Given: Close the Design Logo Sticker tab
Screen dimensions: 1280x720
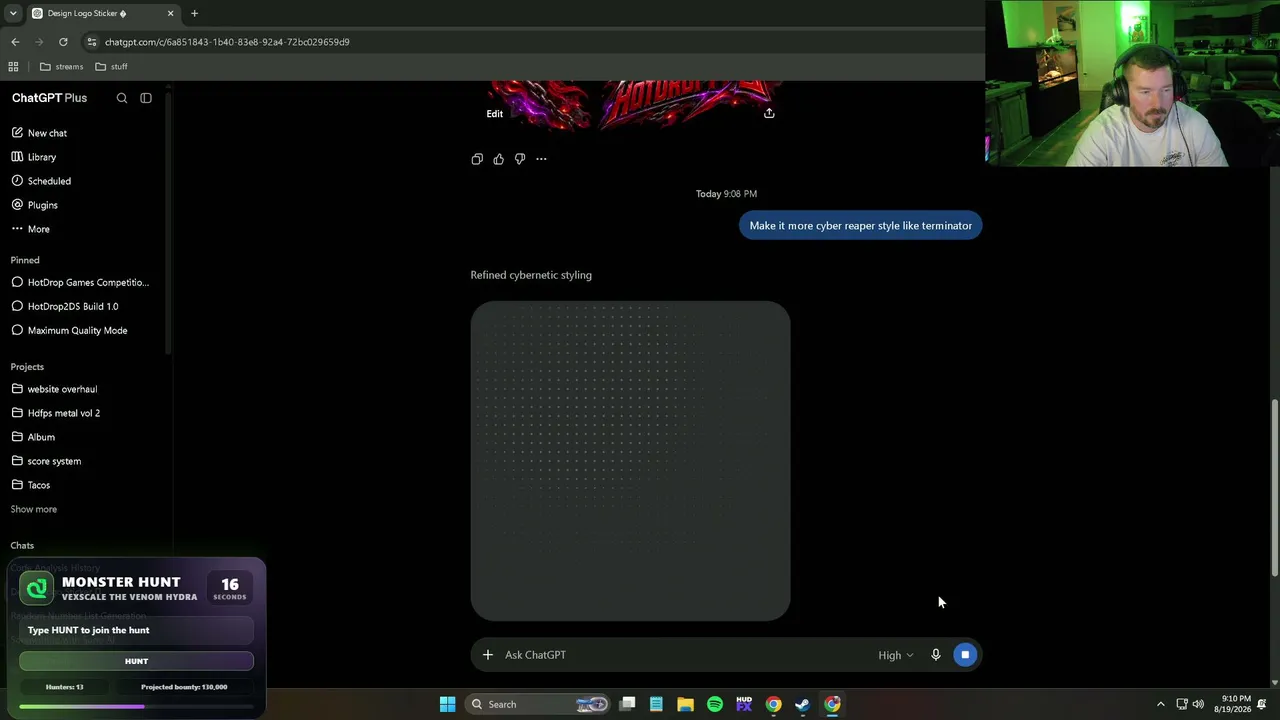Looking at the screenshot, I should pyautogui.click(x=171, y=14).
